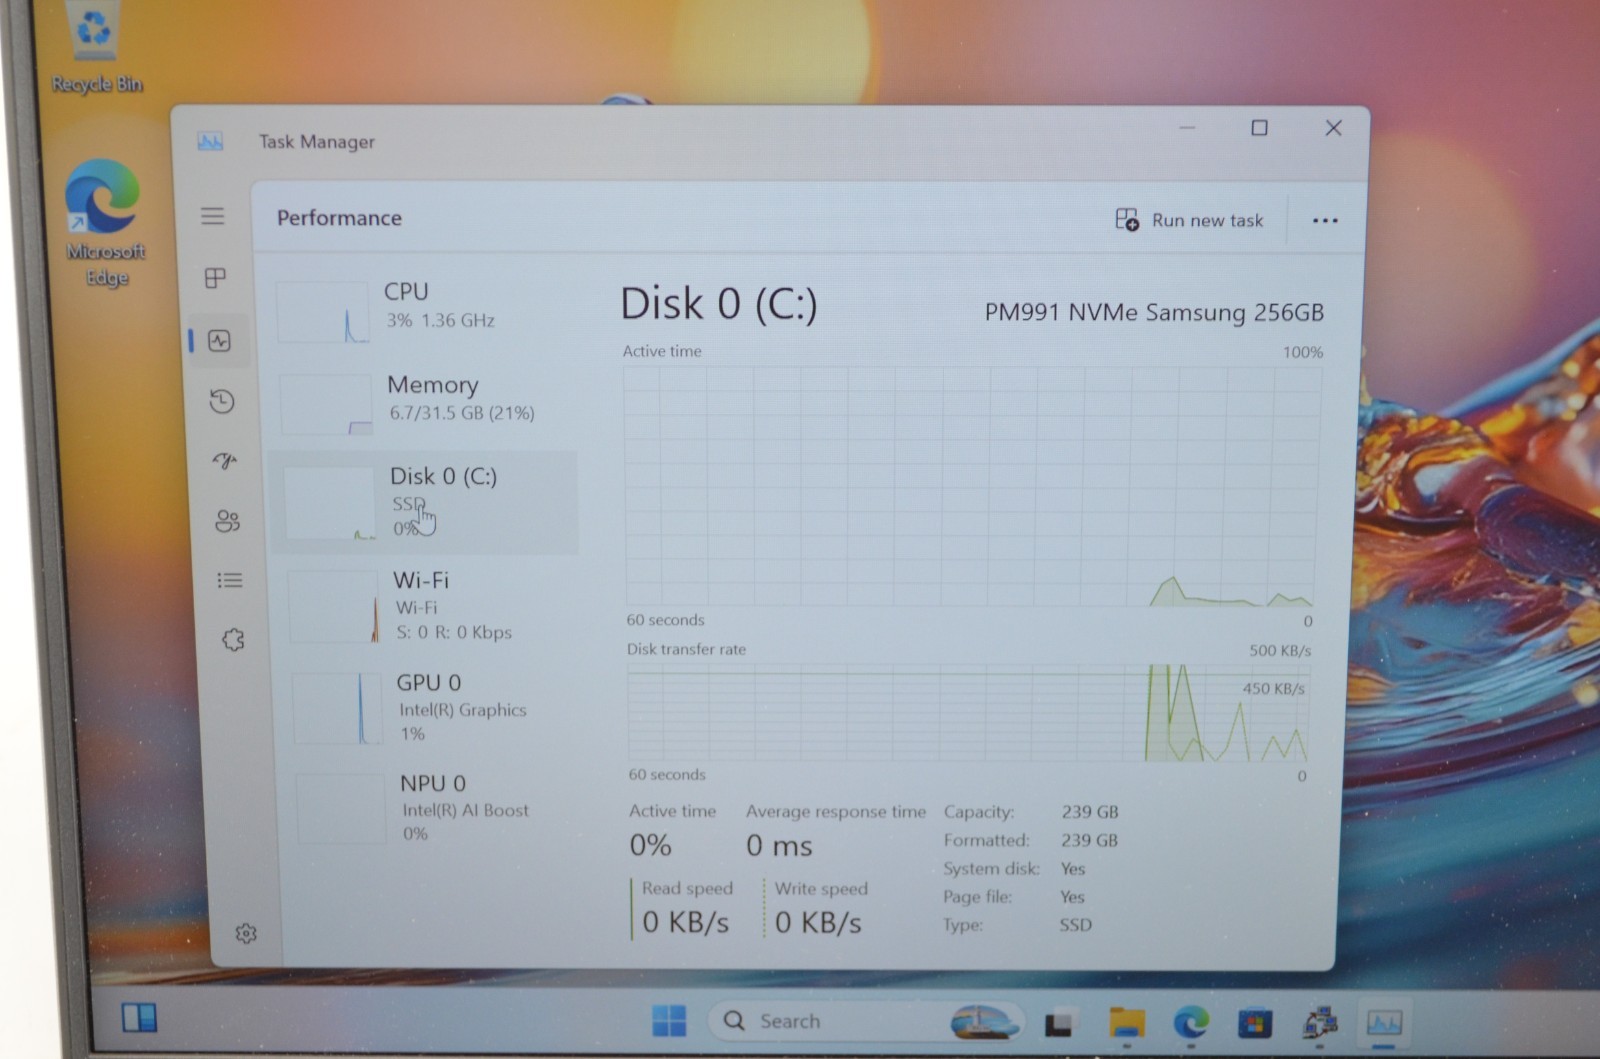Close the Task Manager window
1600x1059 pixels.
tap(1333, 128)
